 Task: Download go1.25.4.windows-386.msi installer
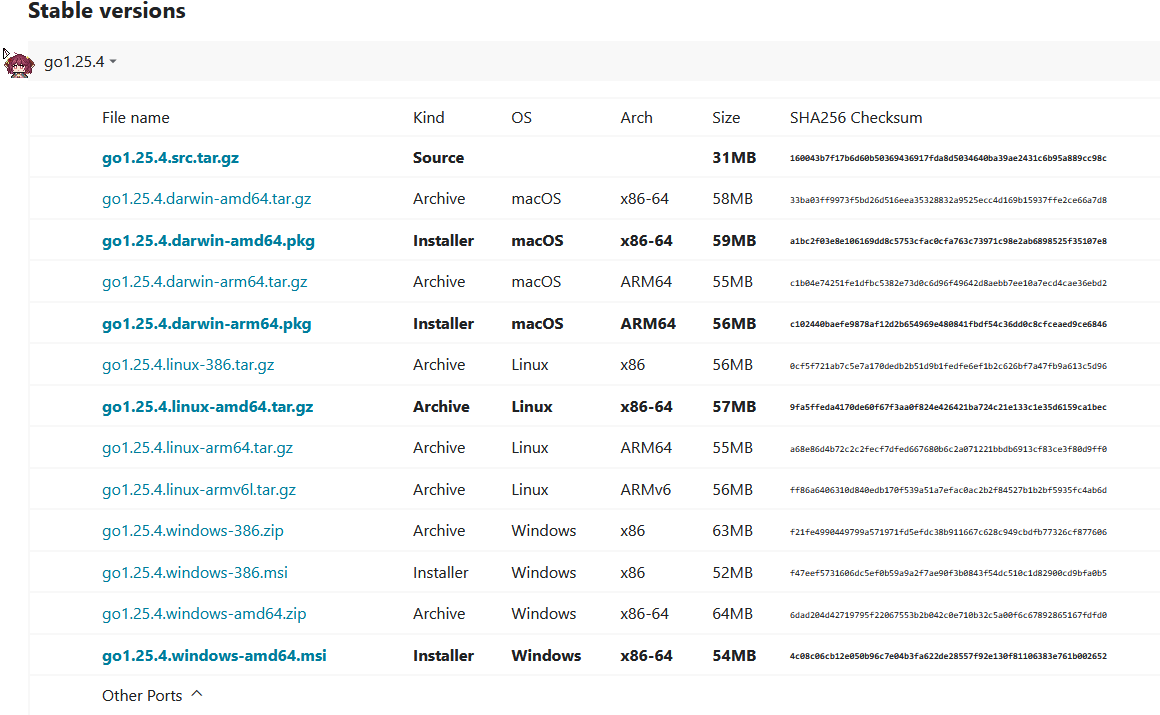(194, 573)
